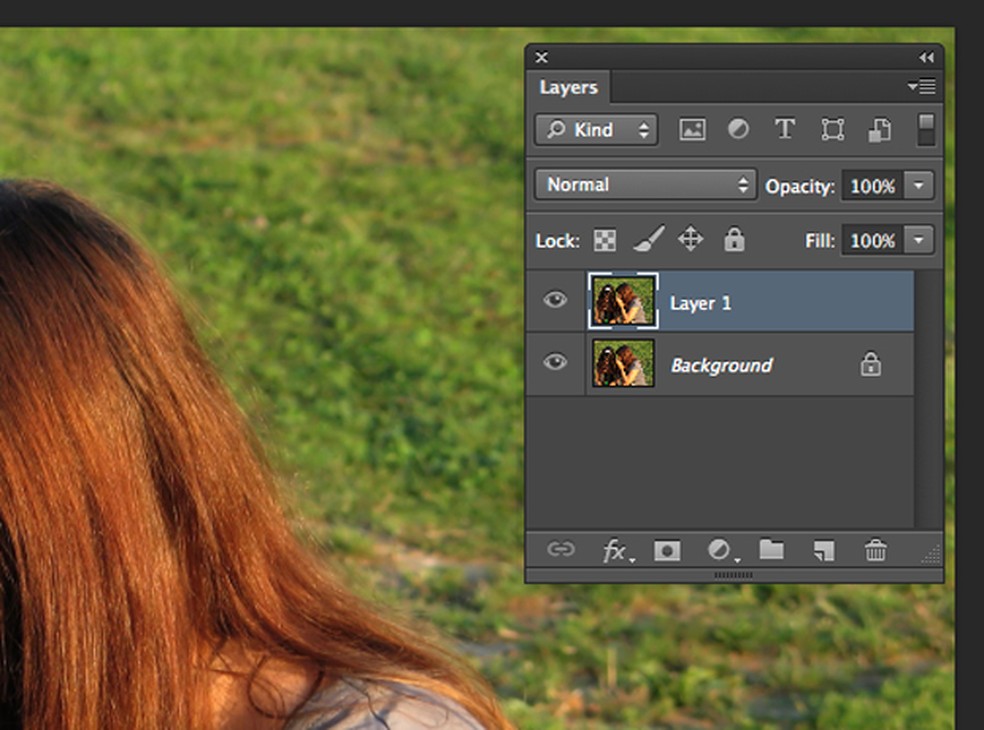Select the Background layer thumbnail
The height and width of the screenshot is (730, 984).
(623, 363)
